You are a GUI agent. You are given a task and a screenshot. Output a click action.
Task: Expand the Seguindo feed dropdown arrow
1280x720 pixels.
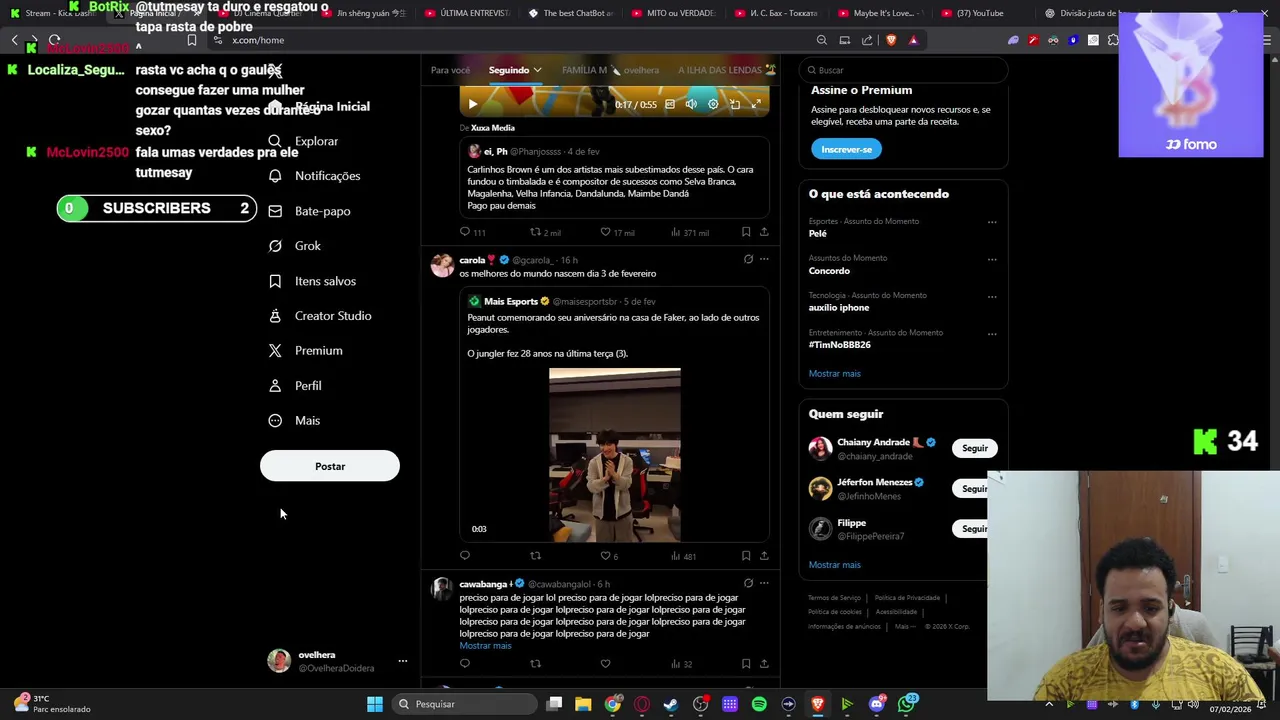pos(537,70)
